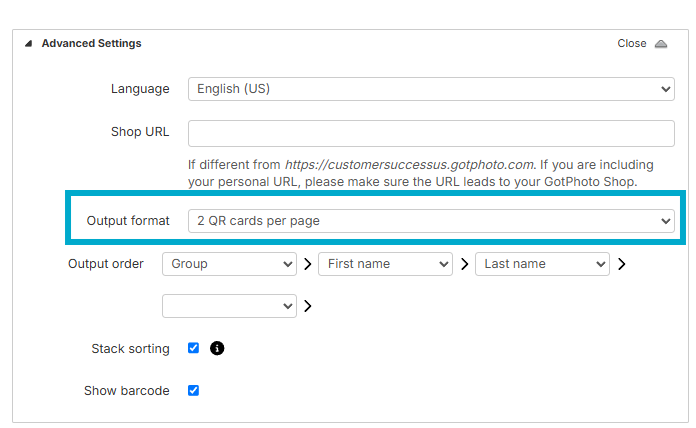
Task: Click the Advanced Settings heading
Action: coord(91,44)
